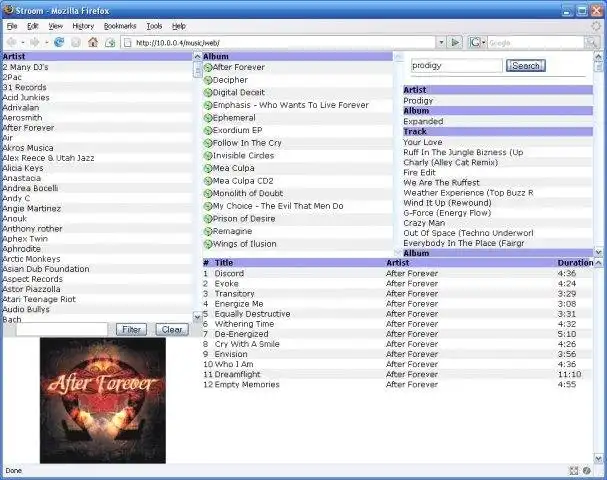The image size is (607, 480).
Task: Click the search results scroll down arrow
Action: click(x=598, y=252)
